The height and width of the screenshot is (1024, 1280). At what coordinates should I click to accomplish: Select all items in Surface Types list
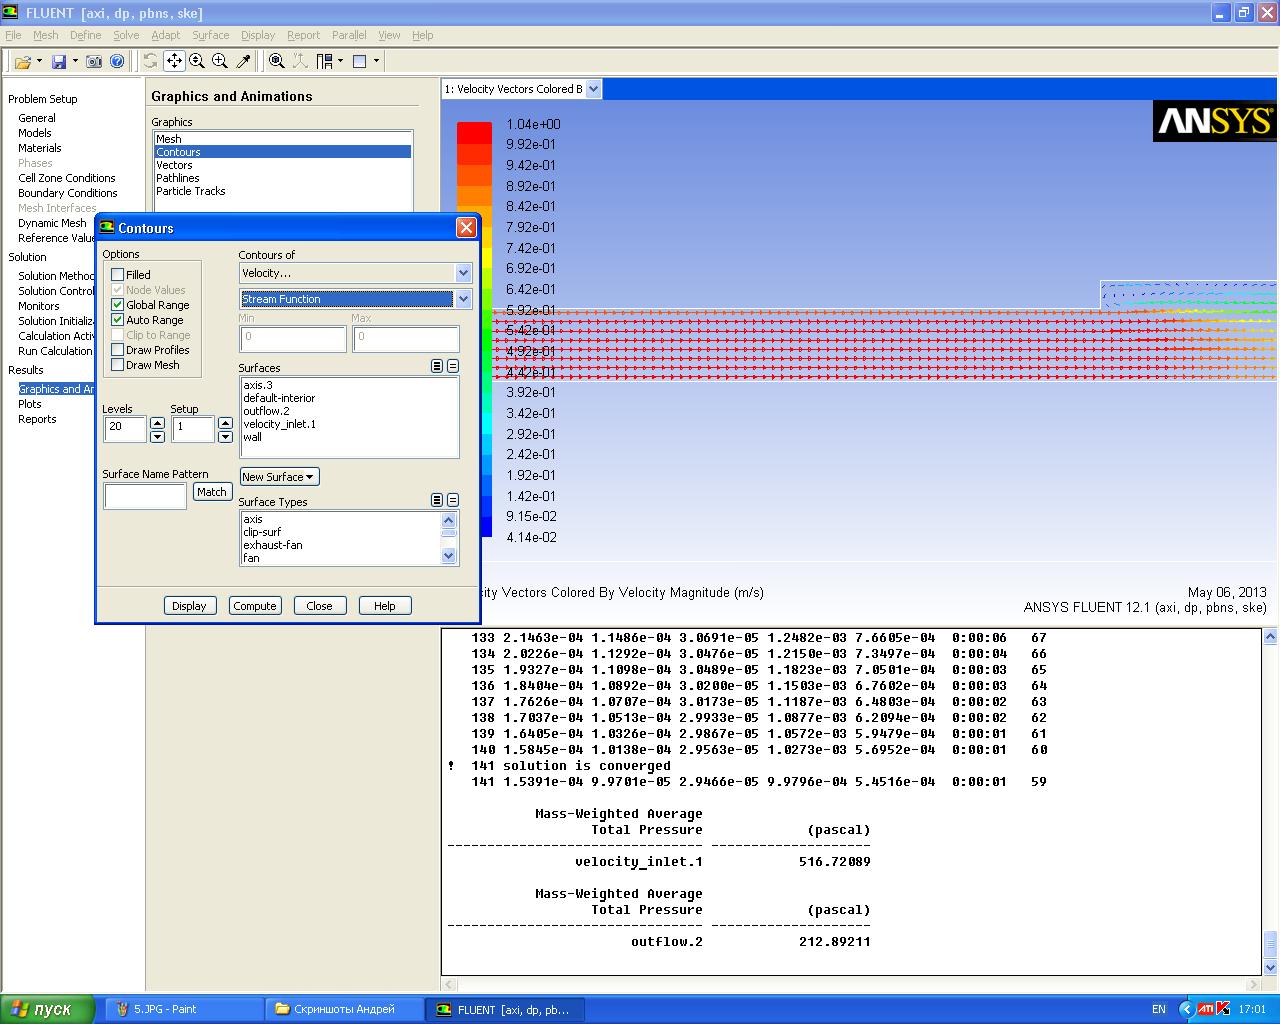click(x=437, y=500)
